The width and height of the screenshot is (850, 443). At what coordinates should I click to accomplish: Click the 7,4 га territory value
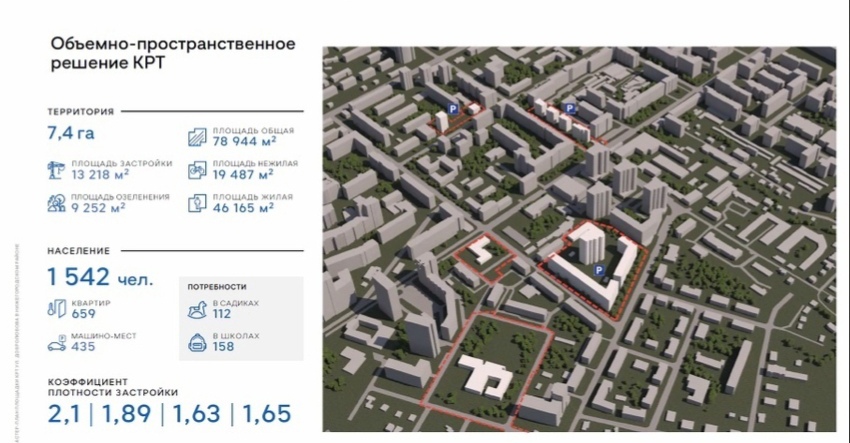click(x=77, y=134)
